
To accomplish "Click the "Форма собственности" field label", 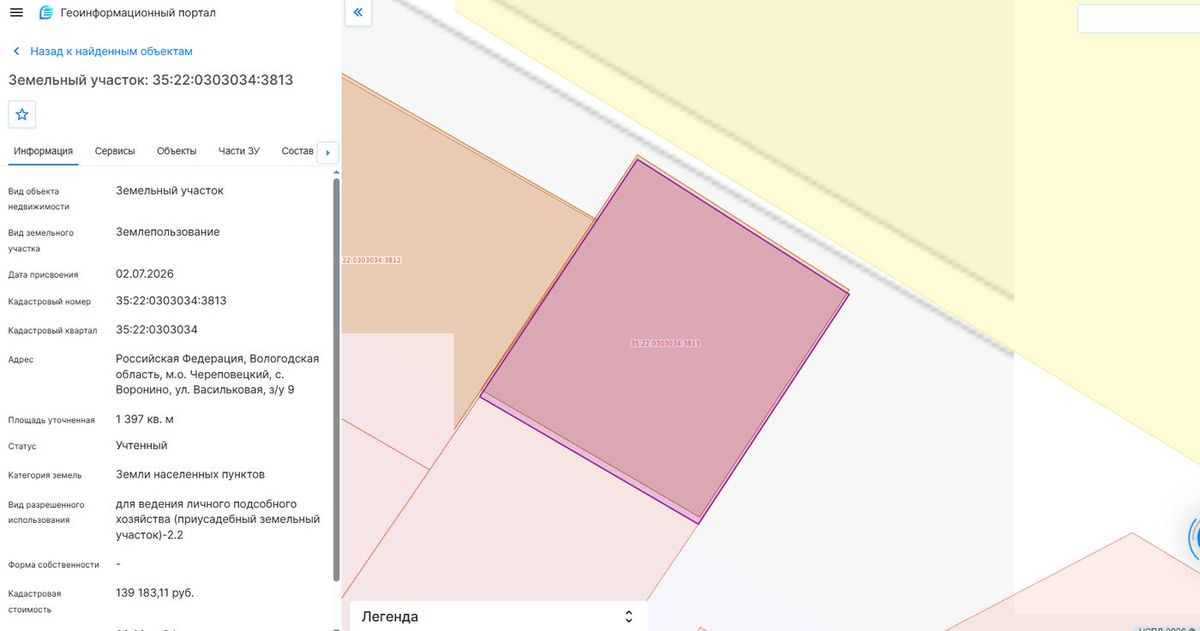I will coord(54,565).
